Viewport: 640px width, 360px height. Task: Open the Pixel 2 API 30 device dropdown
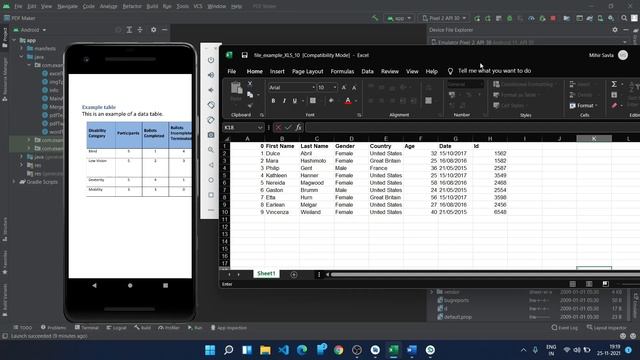coord(444,18)
